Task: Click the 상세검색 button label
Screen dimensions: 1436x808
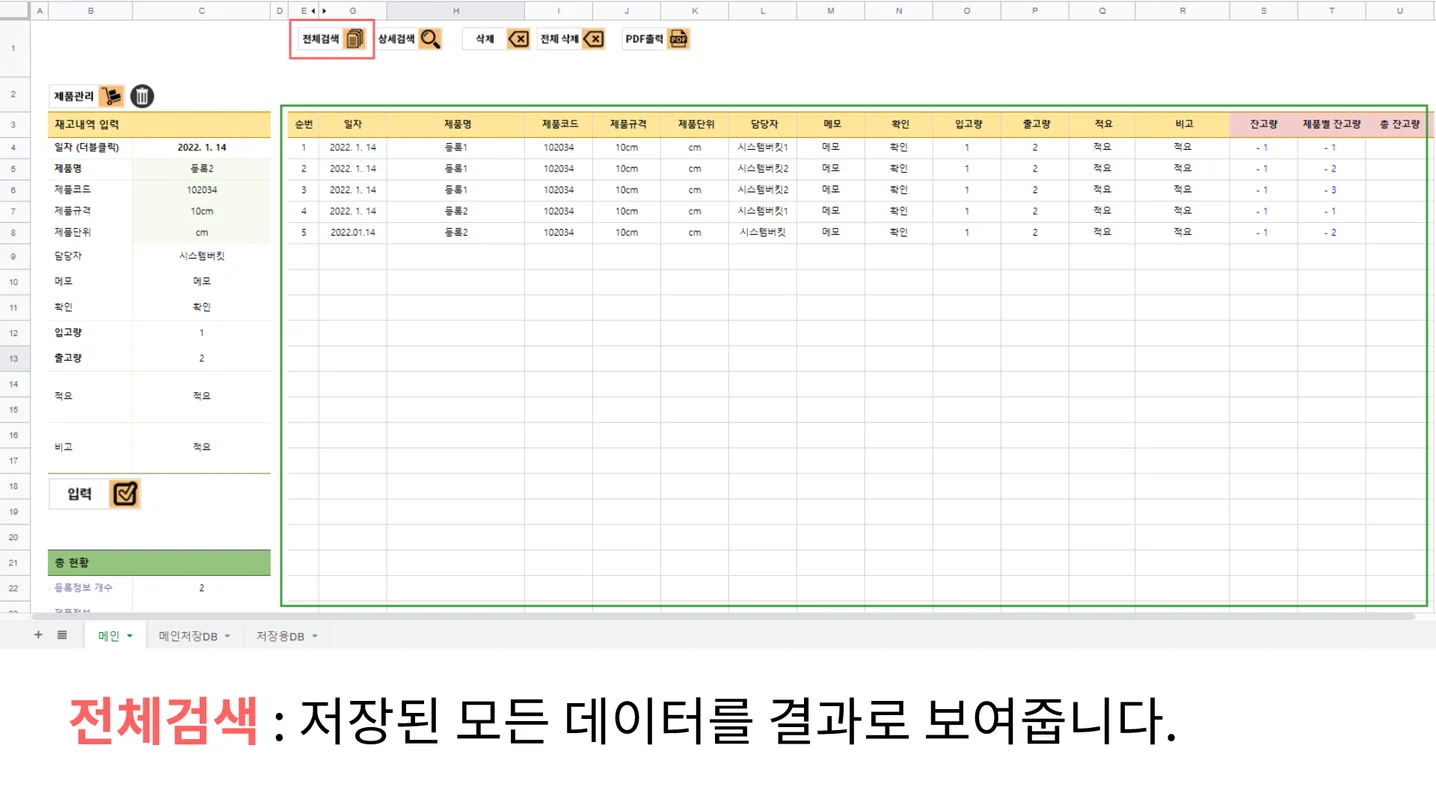Action: (396, 40)
